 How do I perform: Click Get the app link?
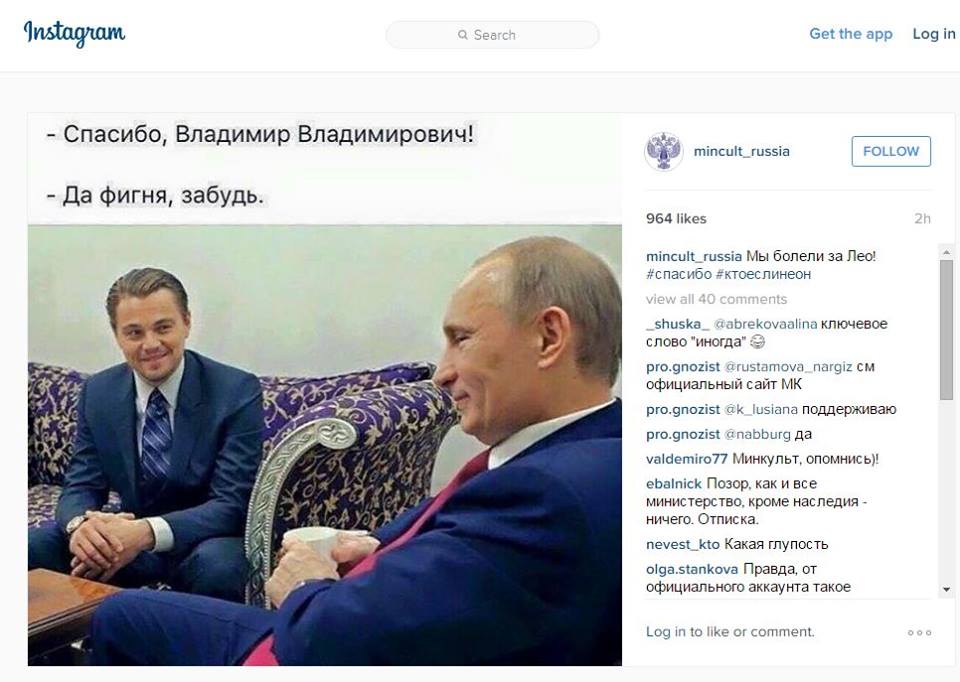850,34
